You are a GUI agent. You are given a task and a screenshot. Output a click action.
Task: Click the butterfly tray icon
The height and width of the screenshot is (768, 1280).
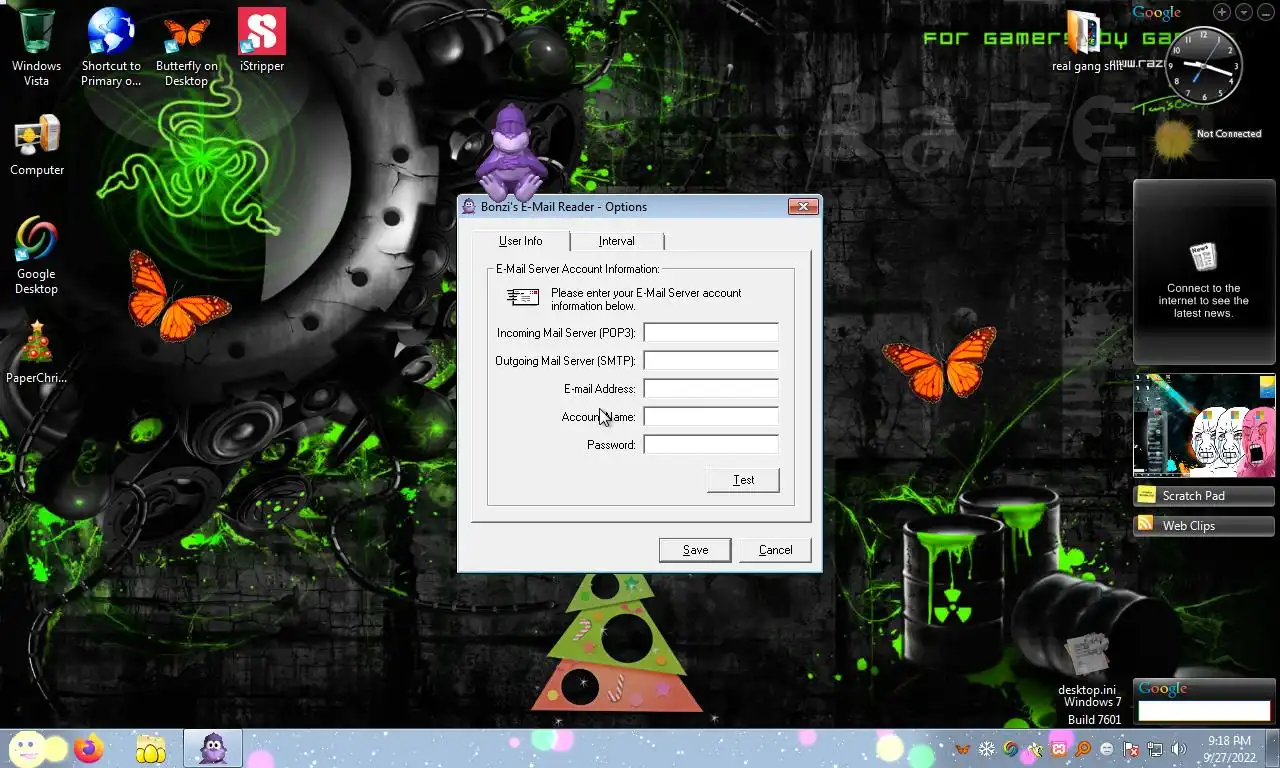coord(962,749)
